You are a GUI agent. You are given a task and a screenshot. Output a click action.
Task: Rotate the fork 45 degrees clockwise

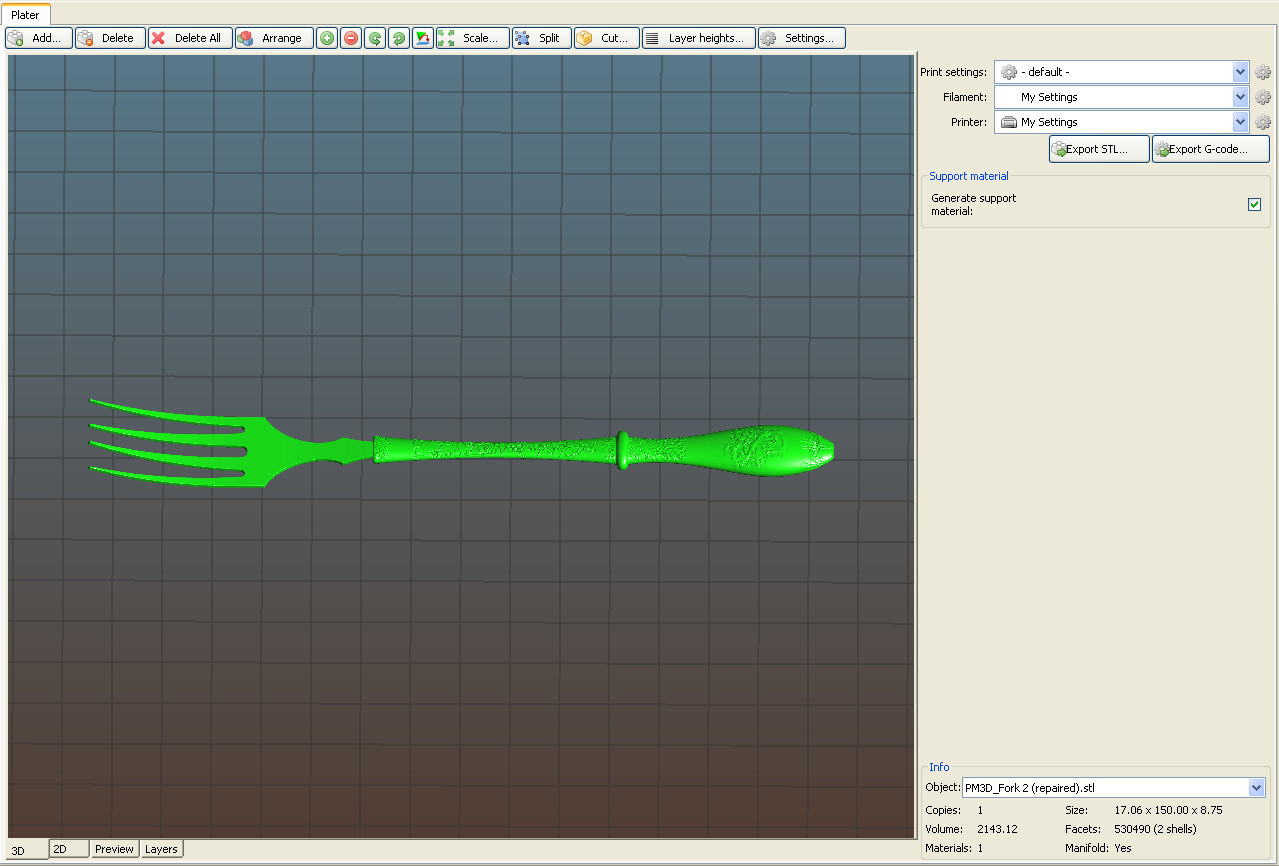(x=398, y=37)
